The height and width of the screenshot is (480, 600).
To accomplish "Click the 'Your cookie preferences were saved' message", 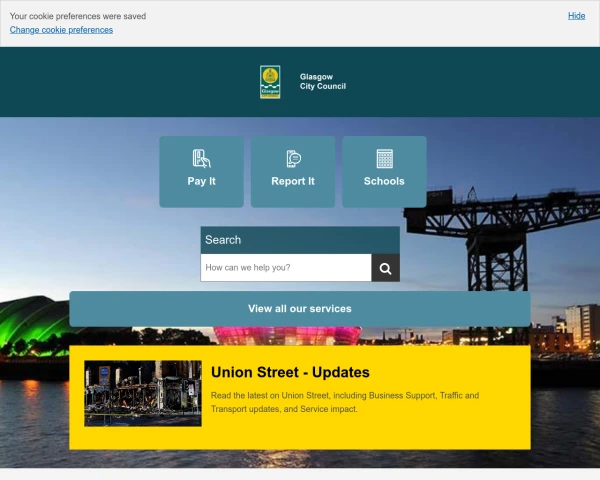I will point(78,16).
